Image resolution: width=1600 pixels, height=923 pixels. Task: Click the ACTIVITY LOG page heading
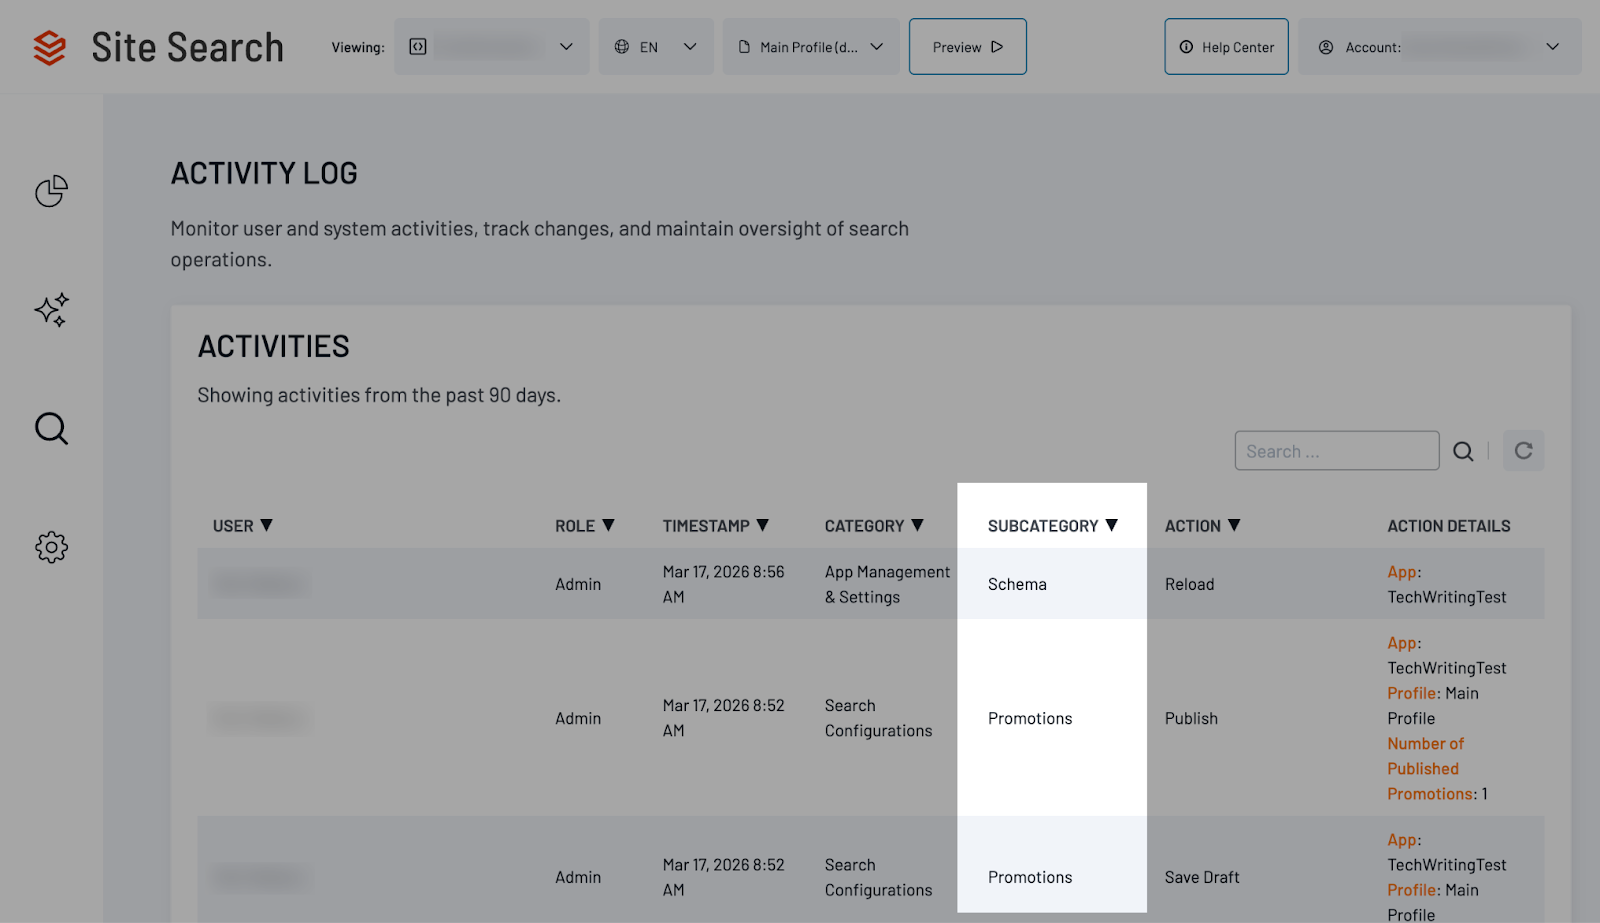pyautogui.click(x=264, y=173)
